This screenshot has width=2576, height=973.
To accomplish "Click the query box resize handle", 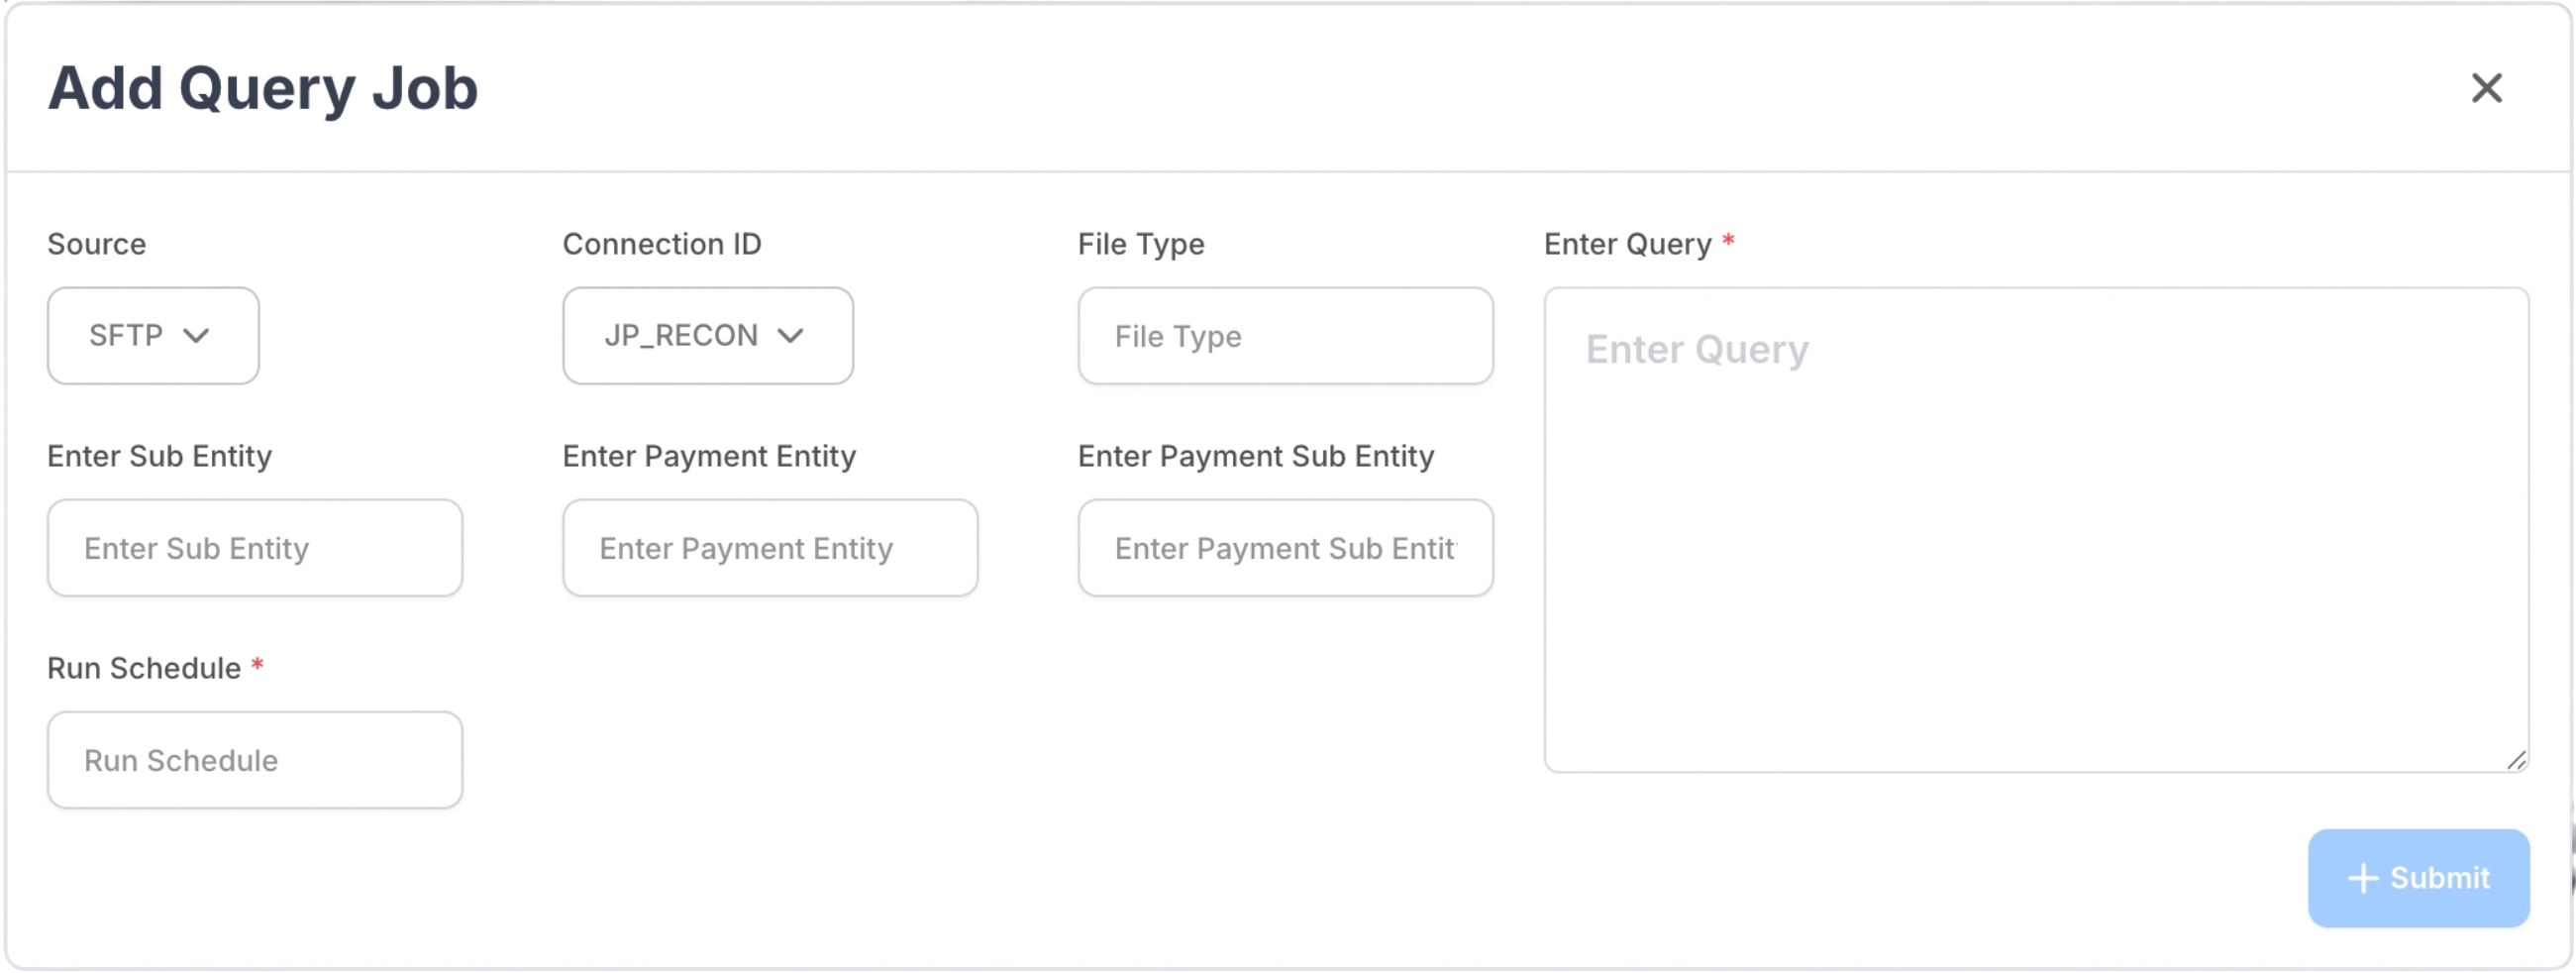I will (x=2516, y=760).
